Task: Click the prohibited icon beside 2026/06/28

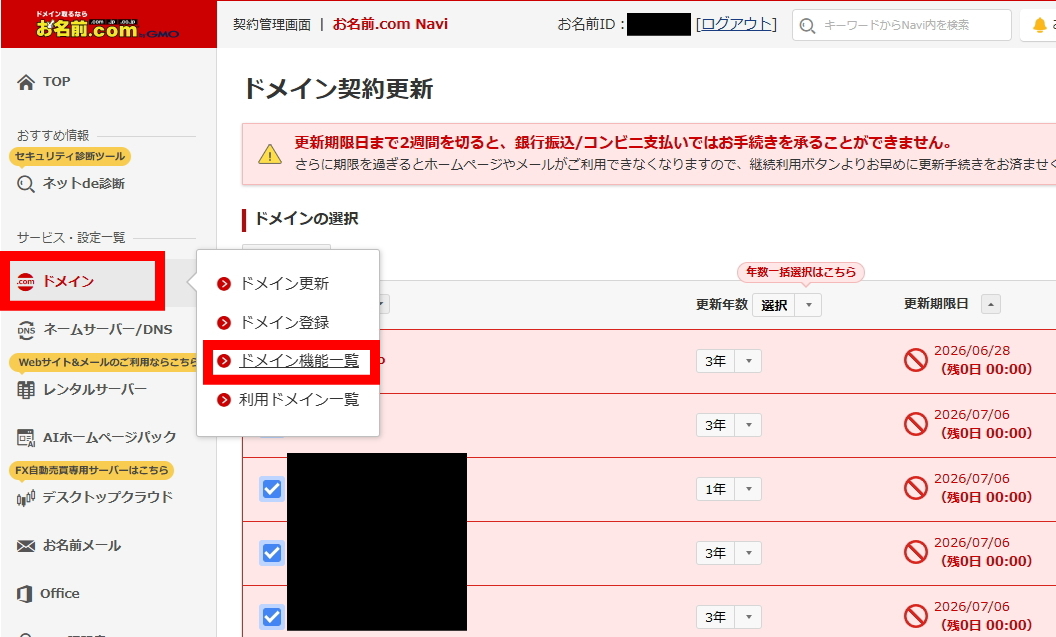Action: (916, 360)
